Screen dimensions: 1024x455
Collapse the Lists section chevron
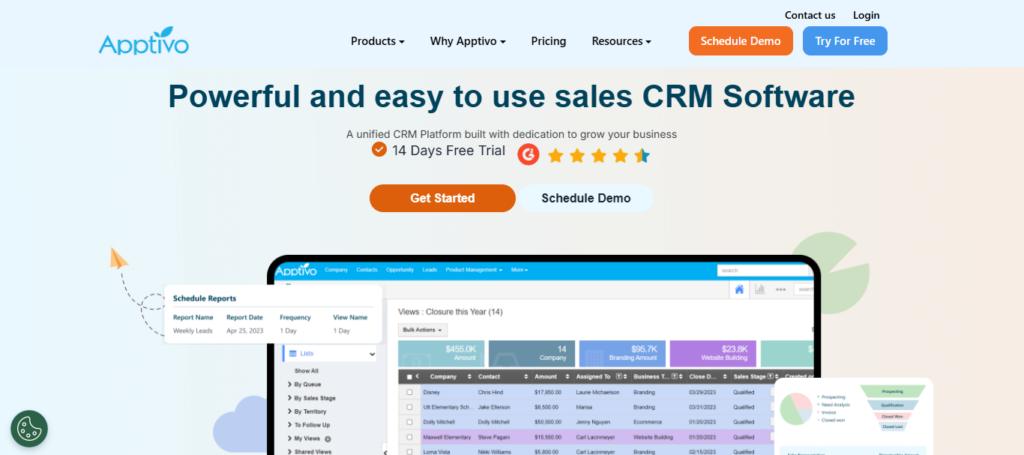coord(372,354)
